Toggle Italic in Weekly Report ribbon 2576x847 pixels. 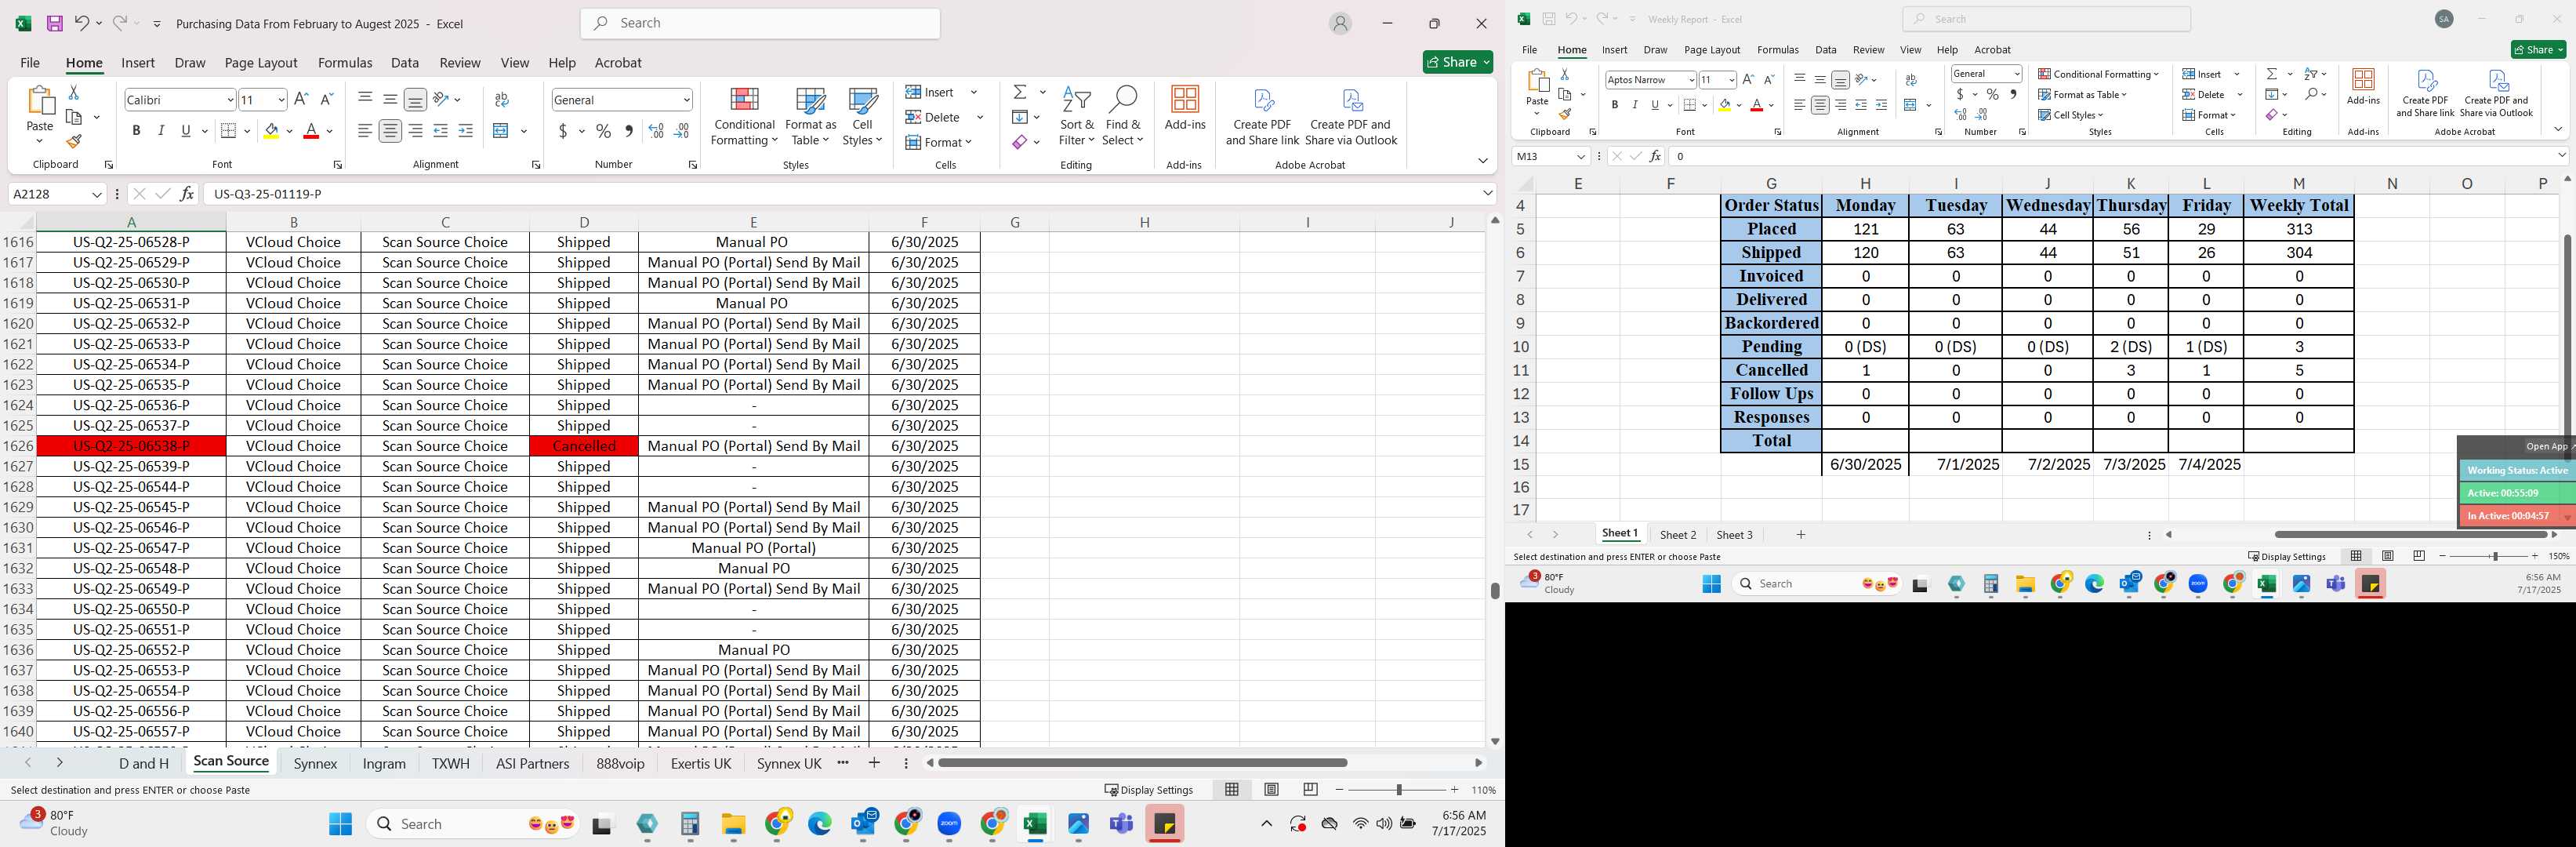1635,105
